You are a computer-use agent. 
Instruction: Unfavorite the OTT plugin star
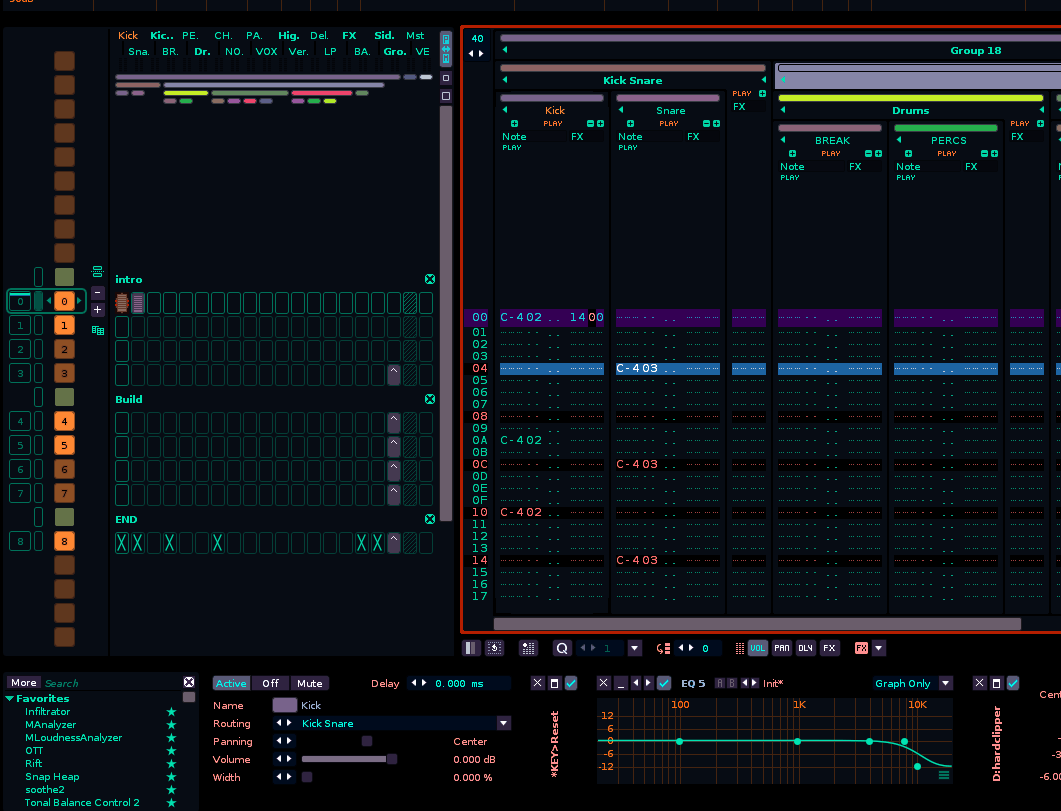(x=171, y=751)
